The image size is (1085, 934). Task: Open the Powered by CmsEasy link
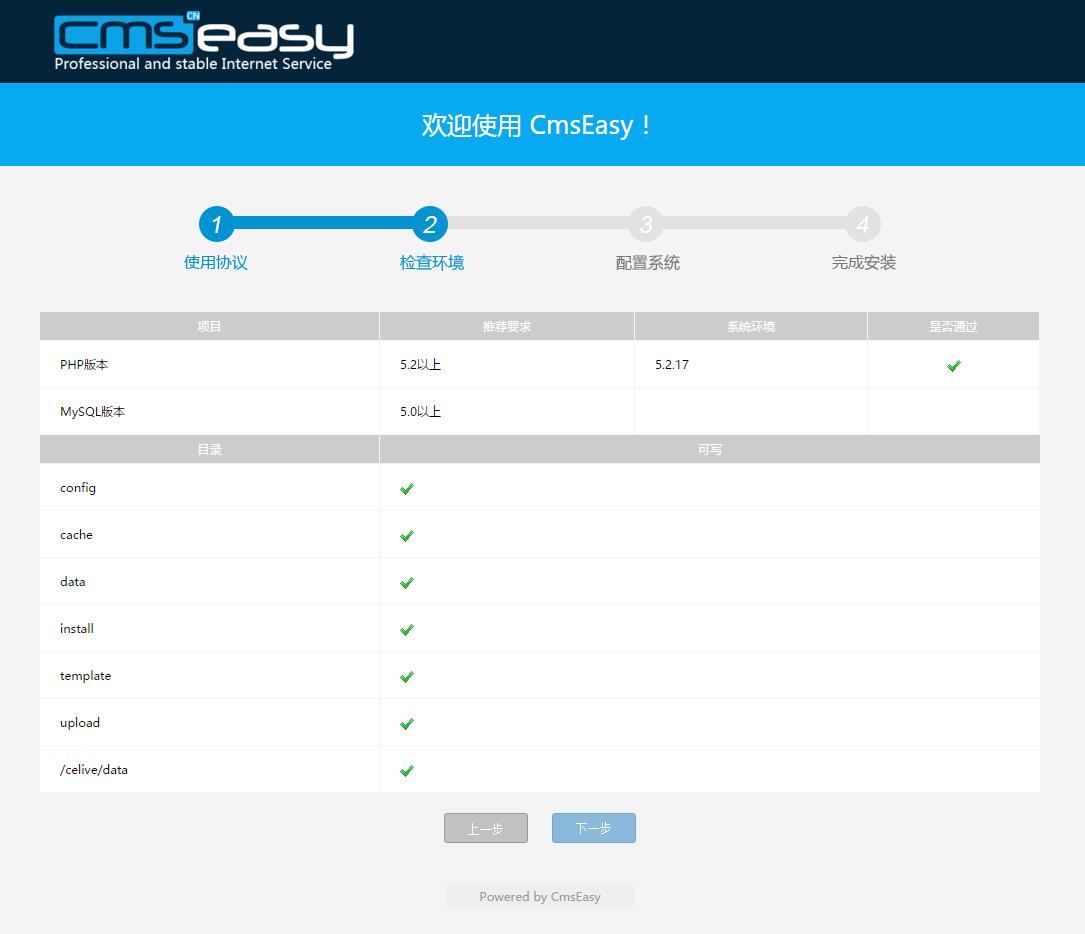[540, 897]
